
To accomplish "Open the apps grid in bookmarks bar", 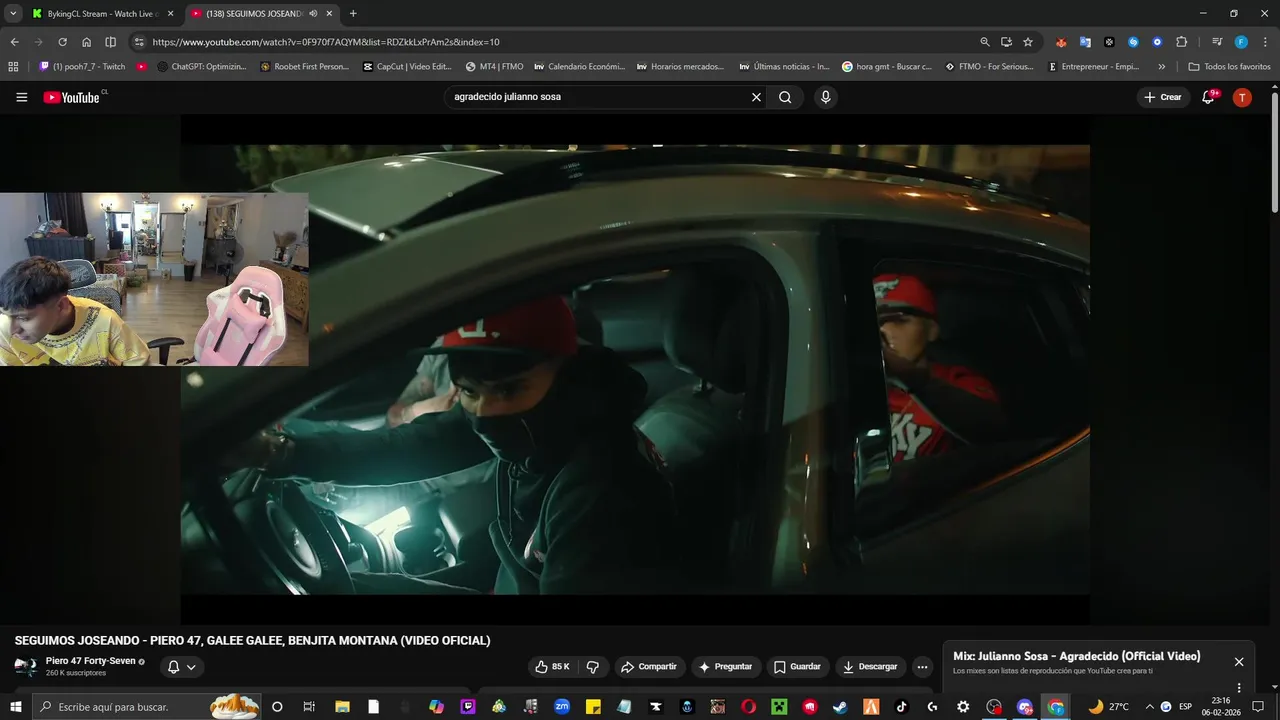I will click(x=13, y=67).
